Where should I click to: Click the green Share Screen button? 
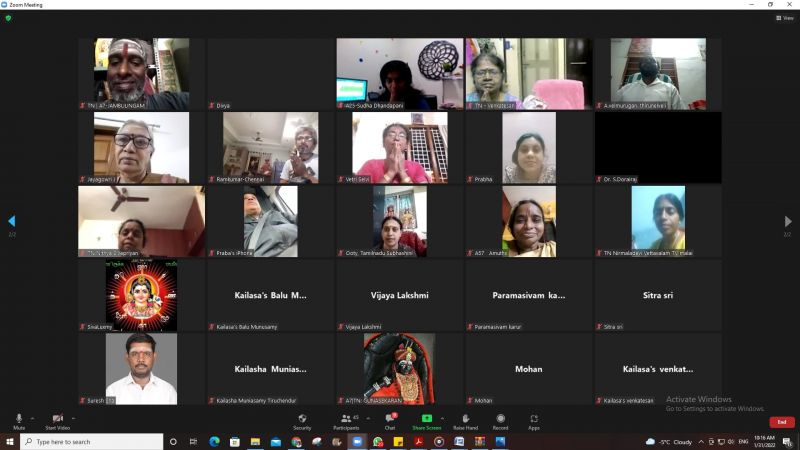(427, 420)
